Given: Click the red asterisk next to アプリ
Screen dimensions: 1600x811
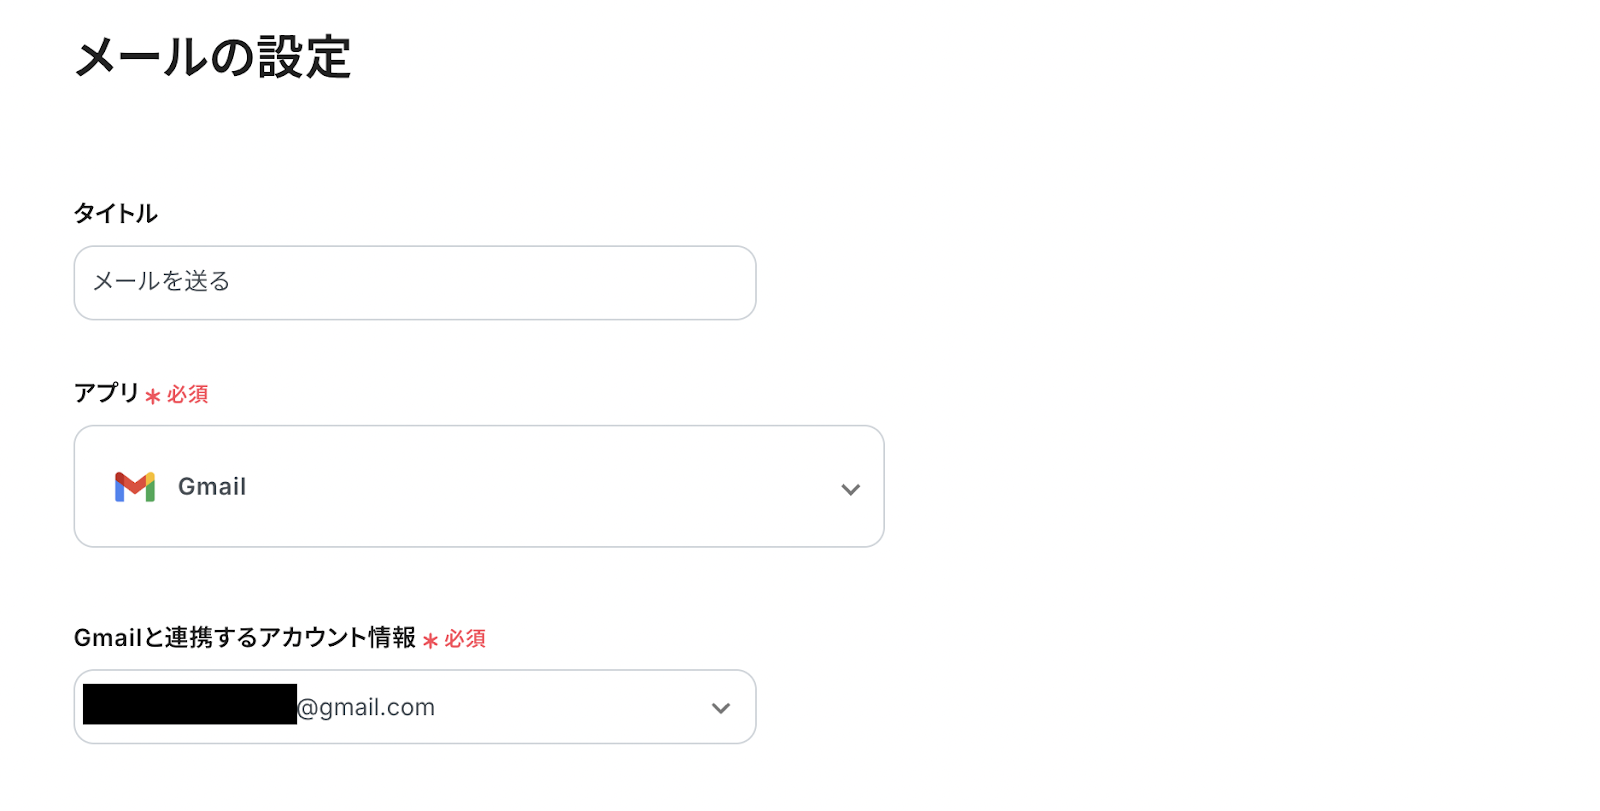Looking at the screenshot, I should [x=153, y=397].
